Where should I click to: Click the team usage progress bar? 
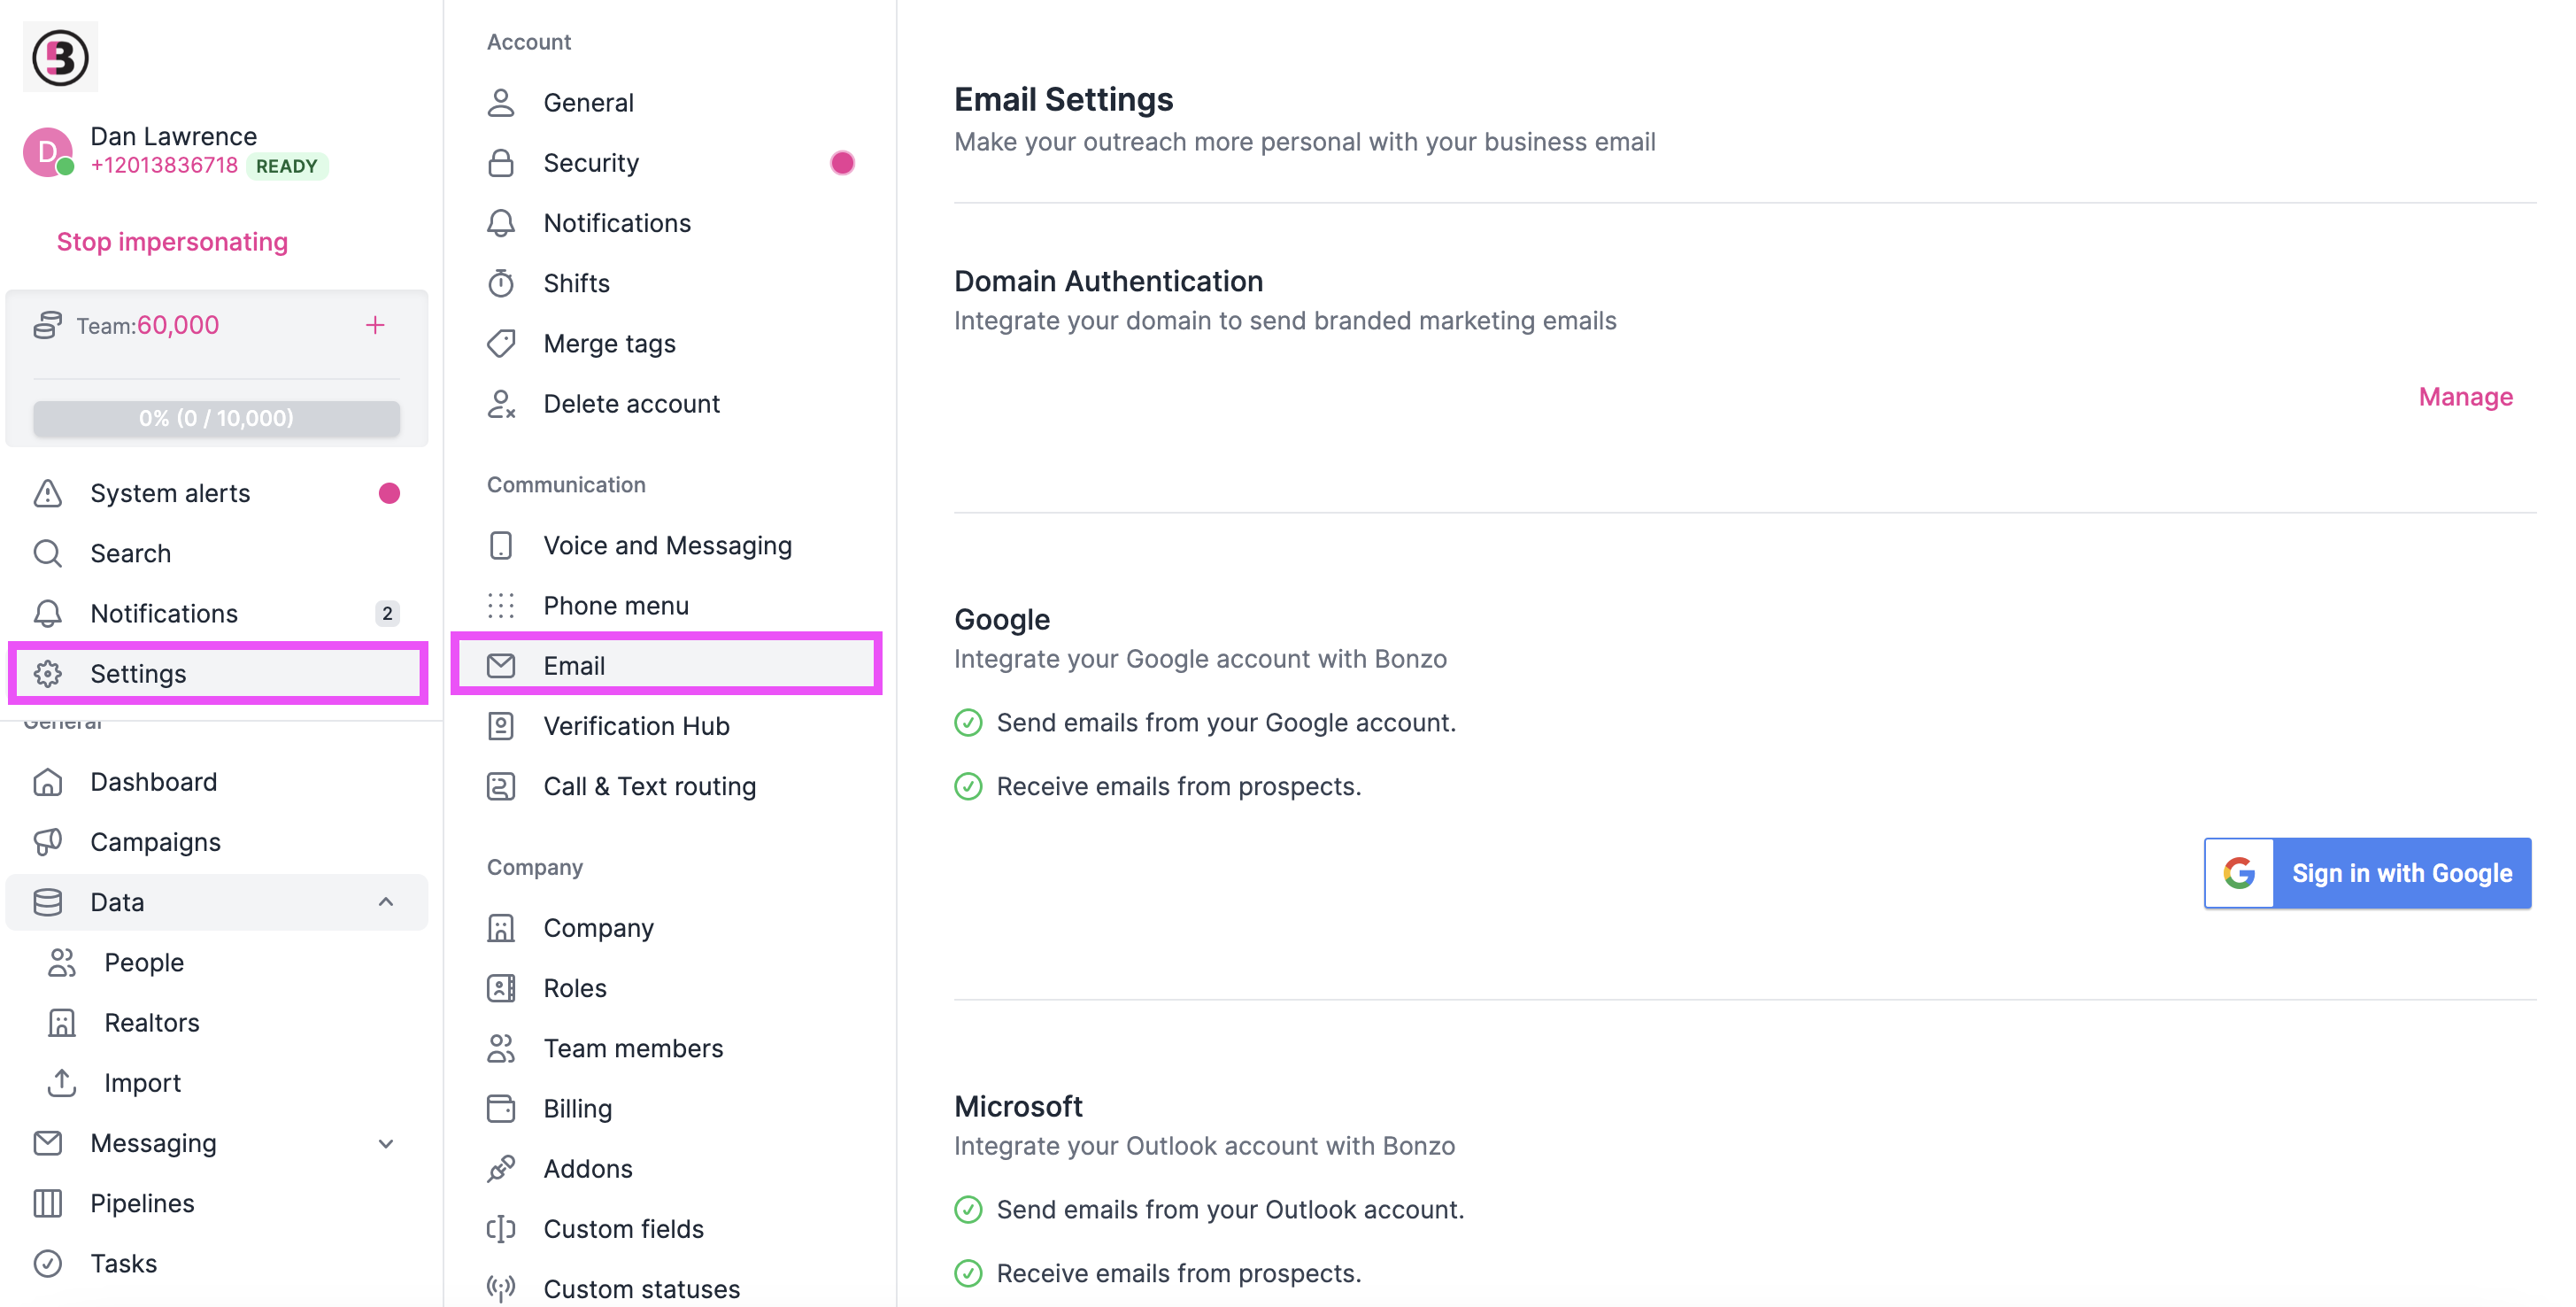click(215, 418)
